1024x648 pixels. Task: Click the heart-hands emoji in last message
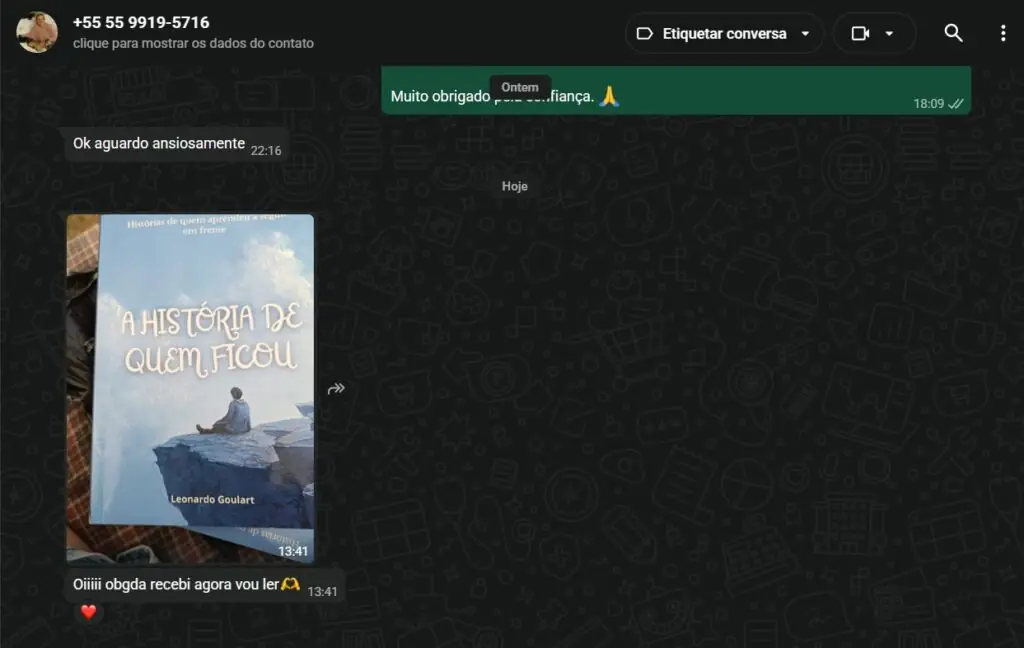(x=291, y=584)
